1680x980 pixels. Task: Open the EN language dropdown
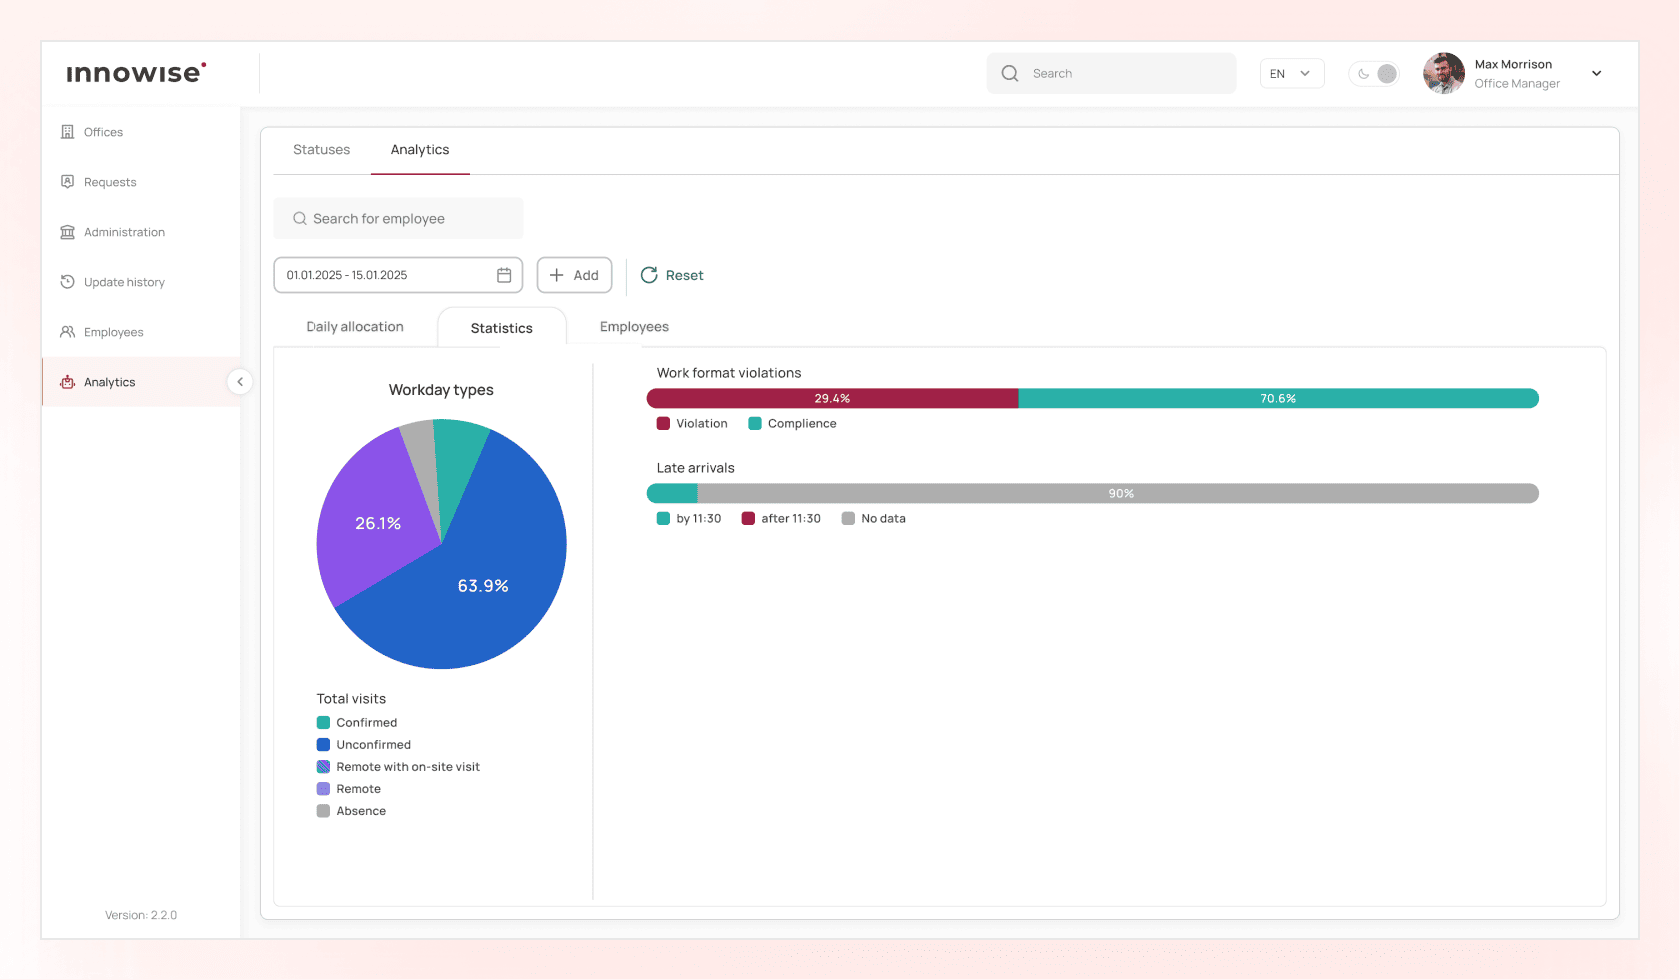click(1292, 73)
